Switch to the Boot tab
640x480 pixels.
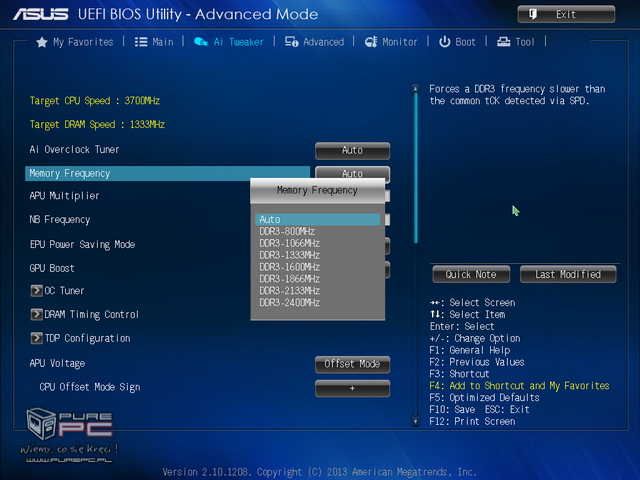point(457,42)
